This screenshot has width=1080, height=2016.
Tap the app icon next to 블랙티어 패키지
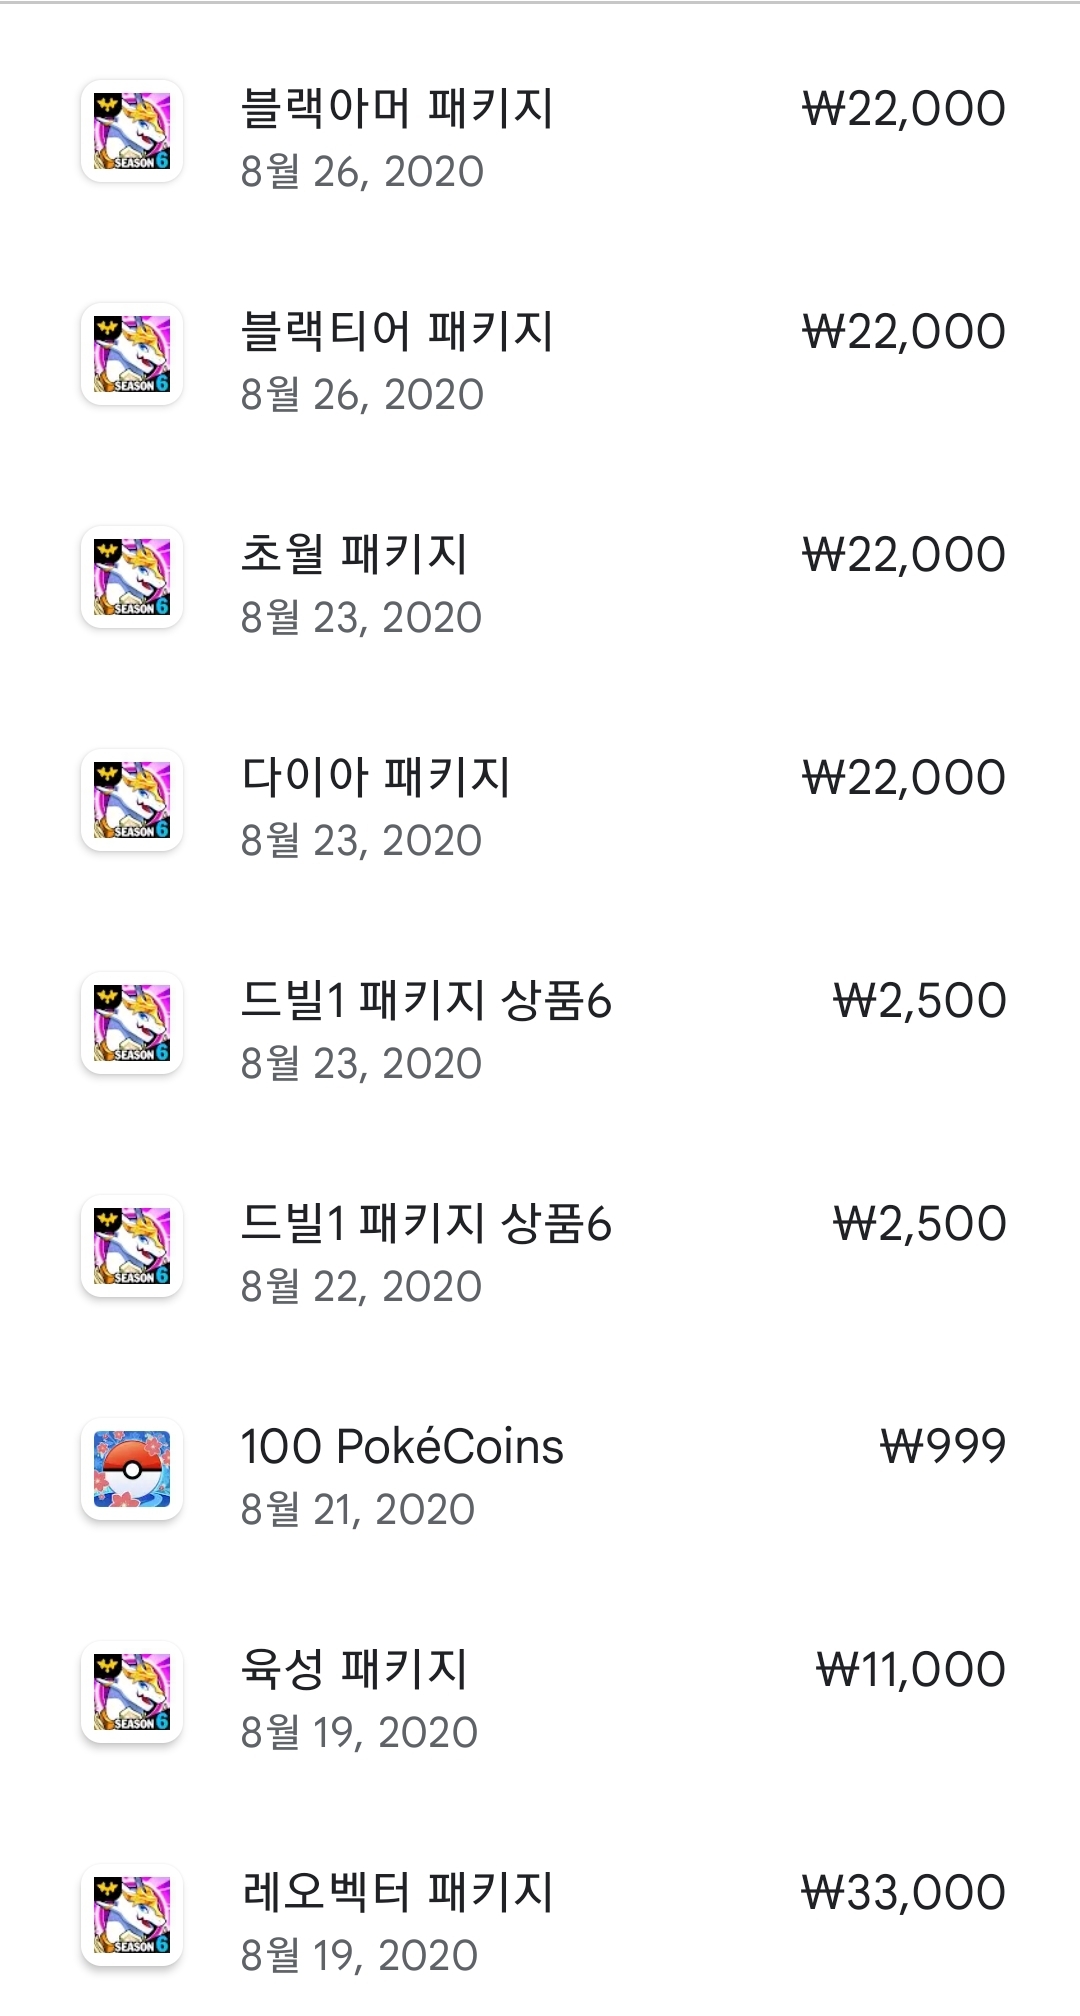tap(132, 354)
